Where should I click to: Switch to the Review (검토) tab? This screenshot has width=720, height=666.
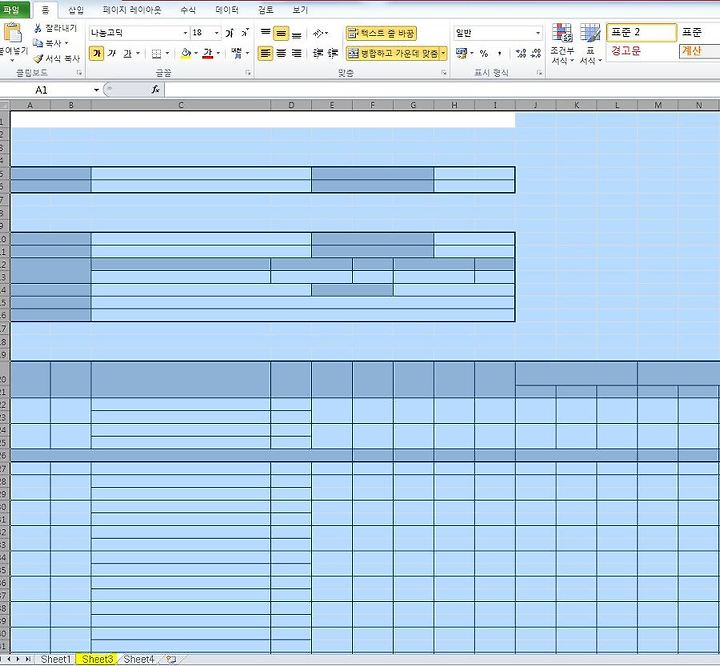pos(265,10)
